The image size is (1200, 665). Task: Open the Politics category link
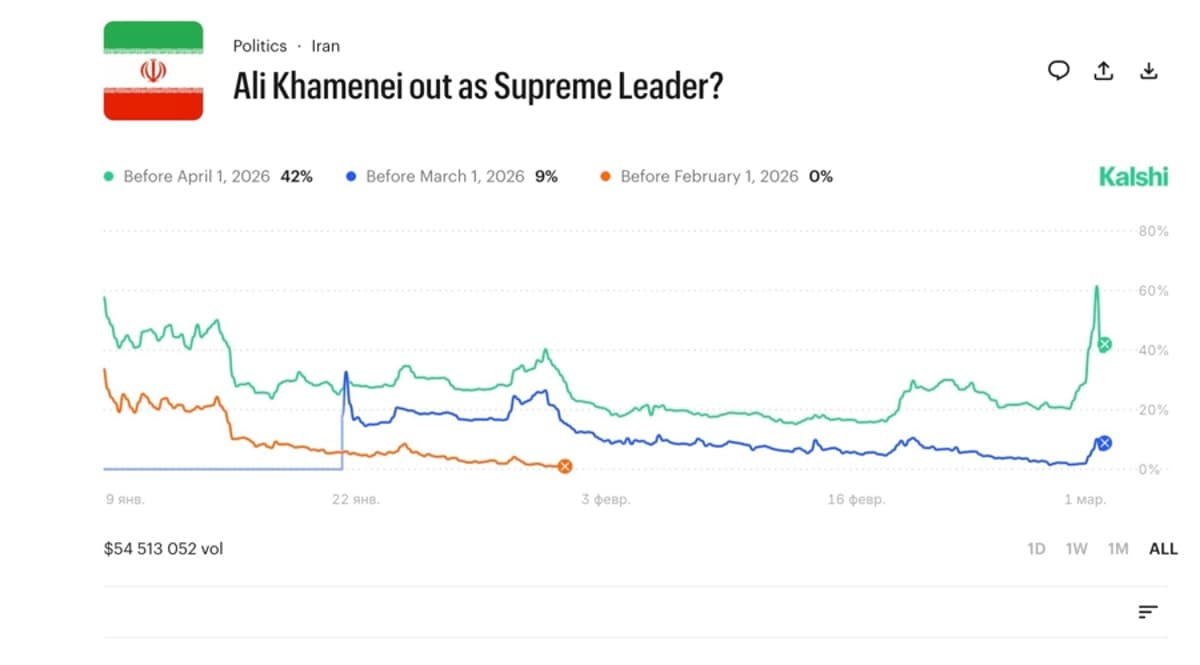260,45
